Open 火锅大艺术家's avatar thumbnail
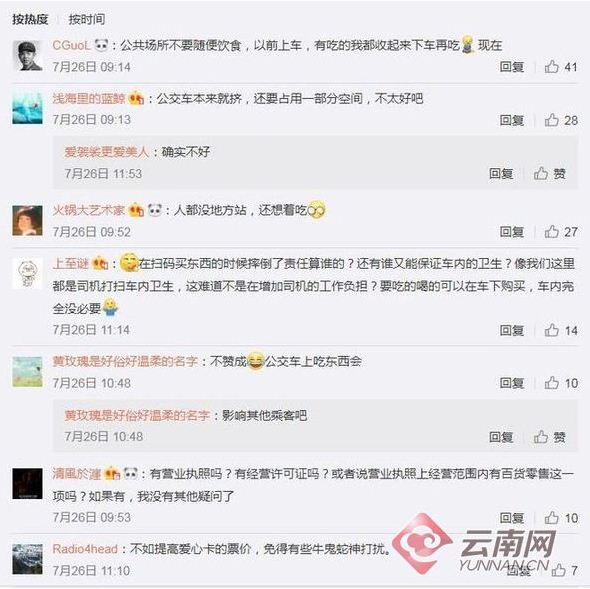This screenshot has height=589, width=590. 27,221
